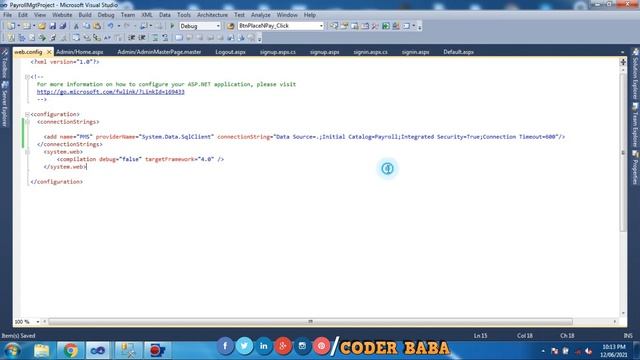Switch to the Admin/Home.aspx tab
This screenshot has height=360, width=640.
80,52
